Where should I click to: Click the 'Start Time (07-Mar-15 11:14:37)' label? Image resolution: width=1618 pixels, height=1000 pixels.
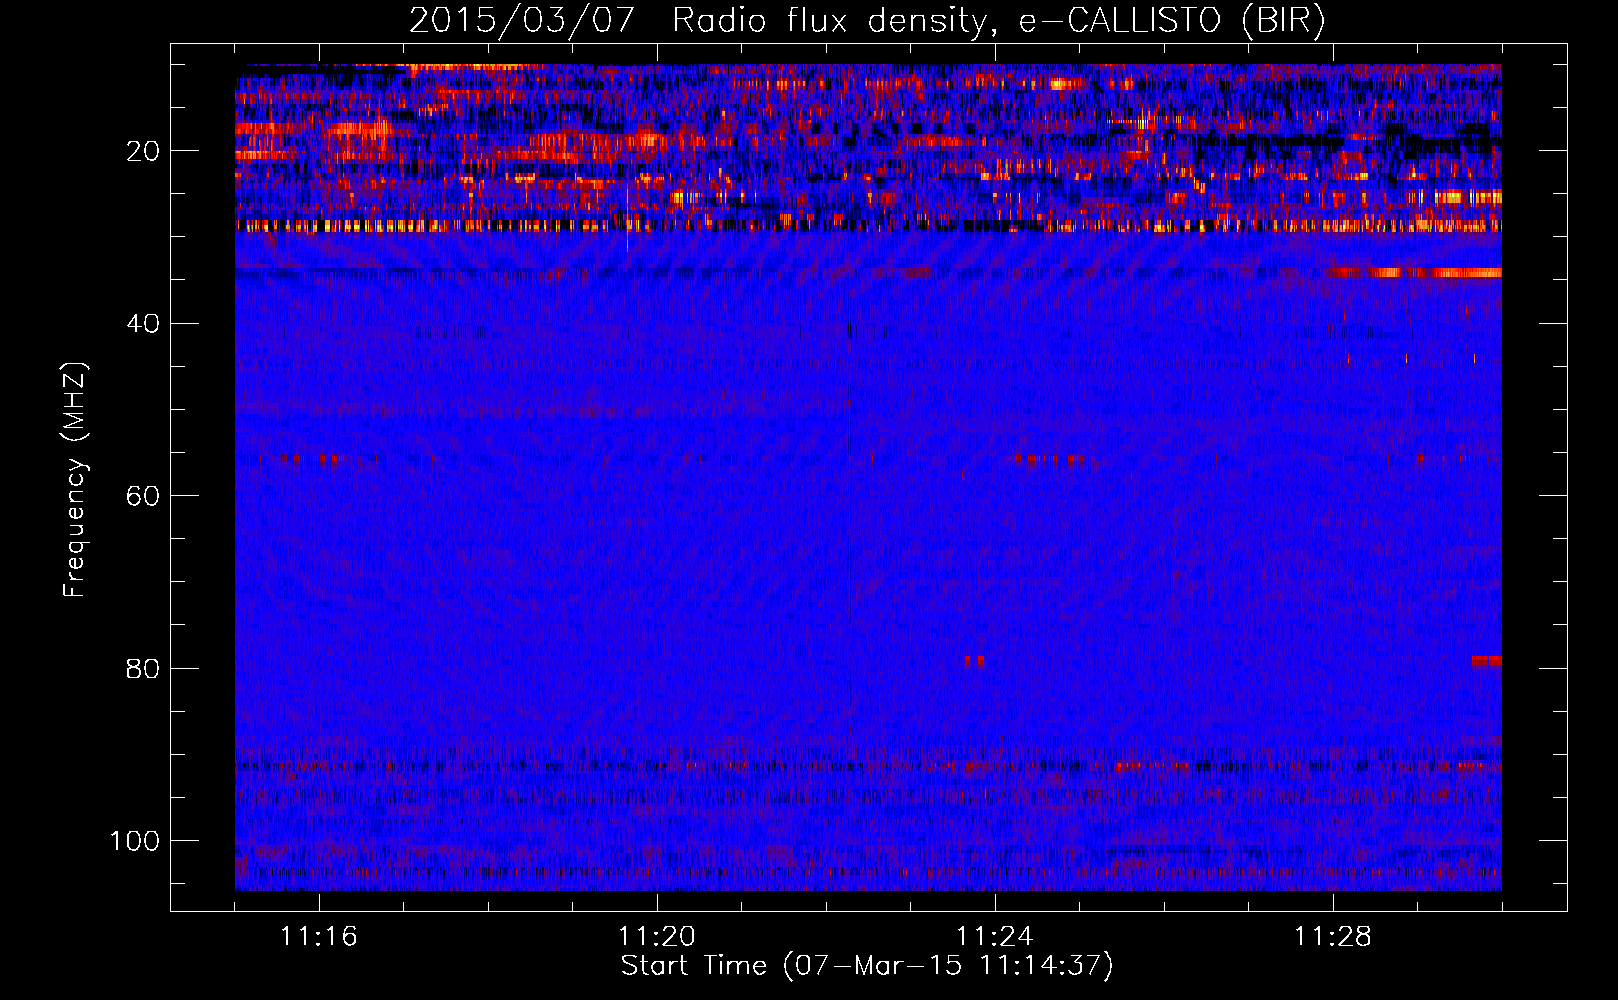[867, 966]
